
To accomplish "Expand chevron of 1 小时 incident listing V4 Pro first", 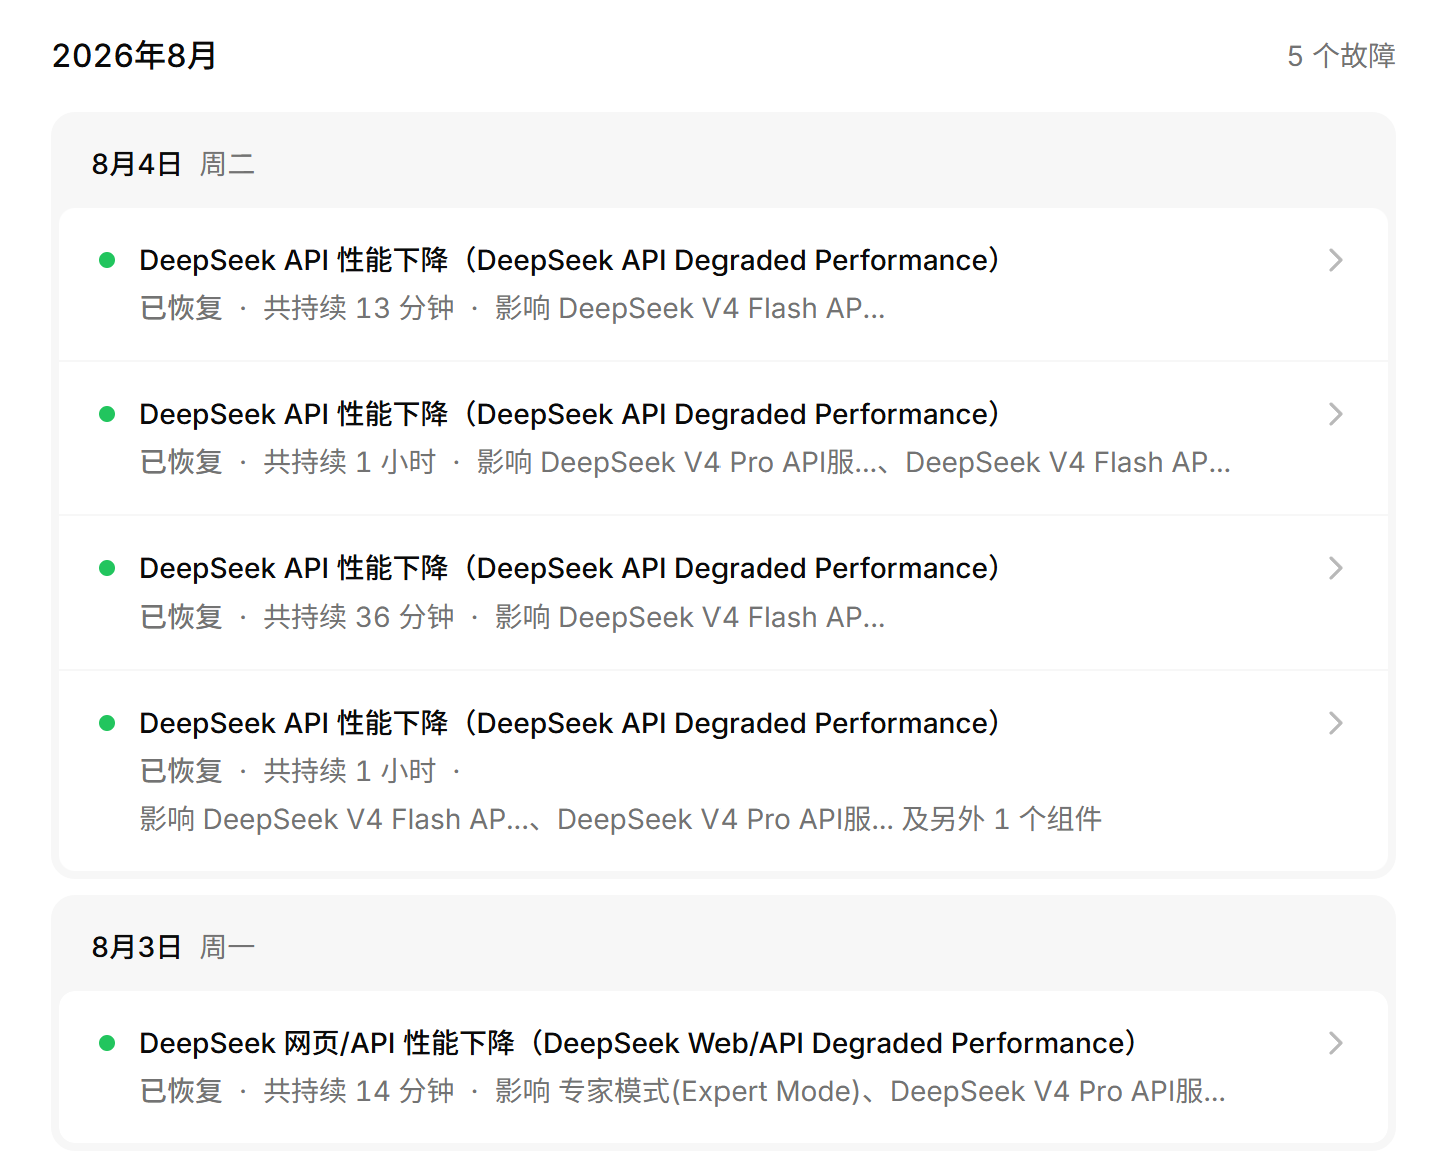I will [x=1335, y=414].
